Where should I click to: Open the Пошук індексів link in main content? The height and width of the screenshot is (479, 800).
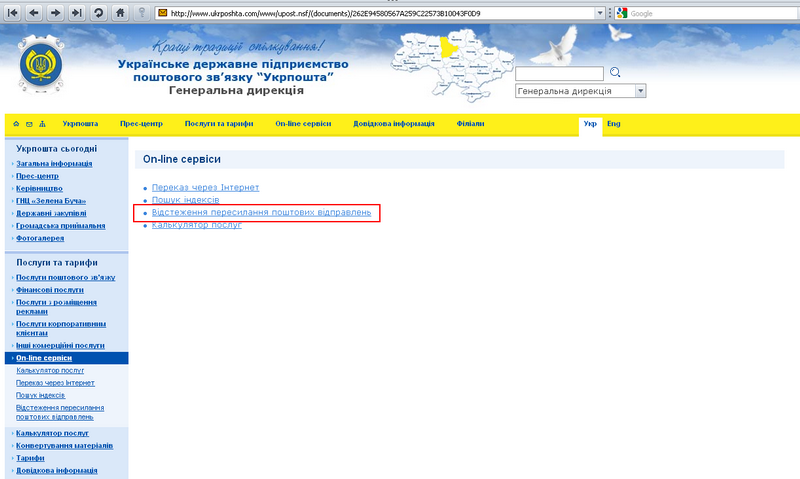pyautogui.click(x=186, y=200)
